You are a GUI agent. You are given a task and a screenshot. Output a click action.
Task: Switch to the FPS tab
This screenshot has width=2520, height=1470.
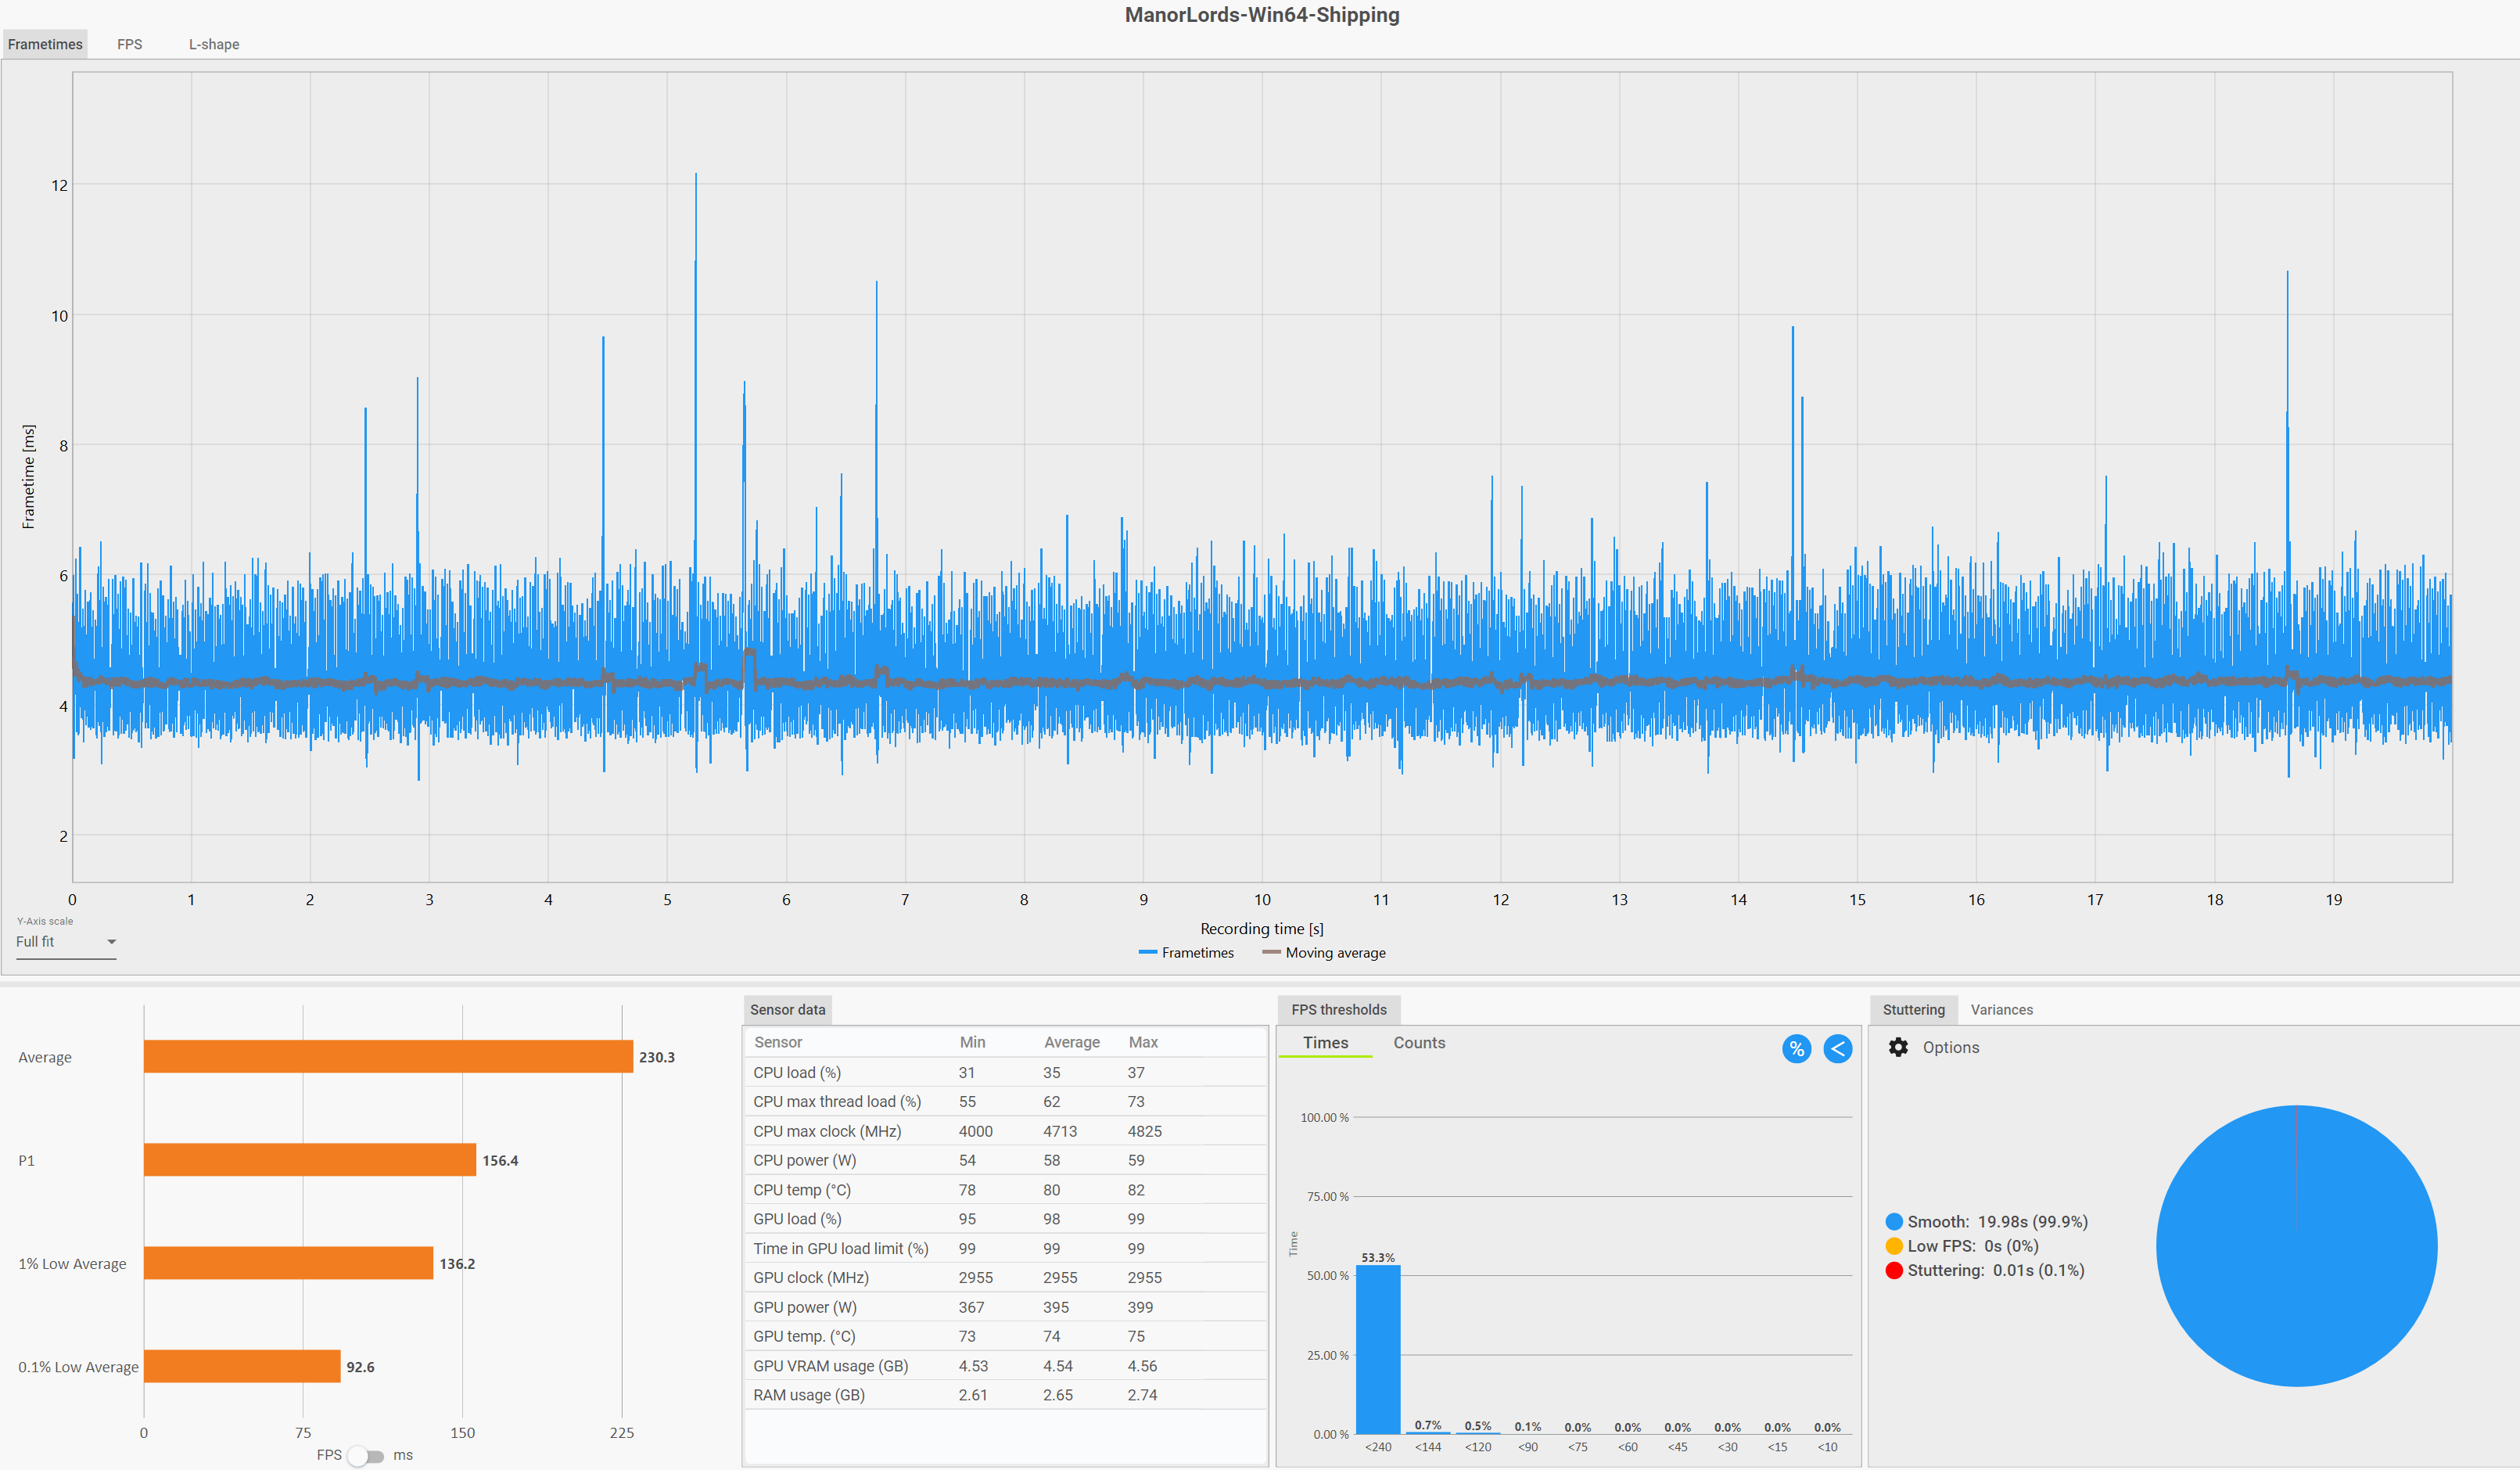[129, 44]
